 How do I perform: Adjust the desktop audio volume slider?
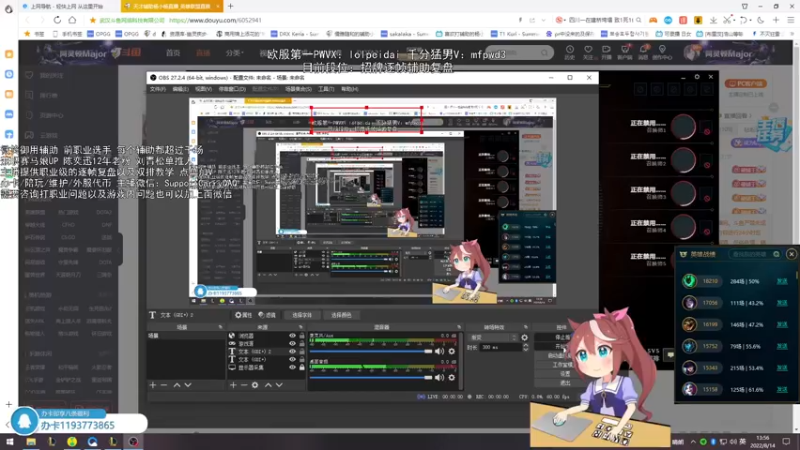pyautogui.click(x=371, y=378)
